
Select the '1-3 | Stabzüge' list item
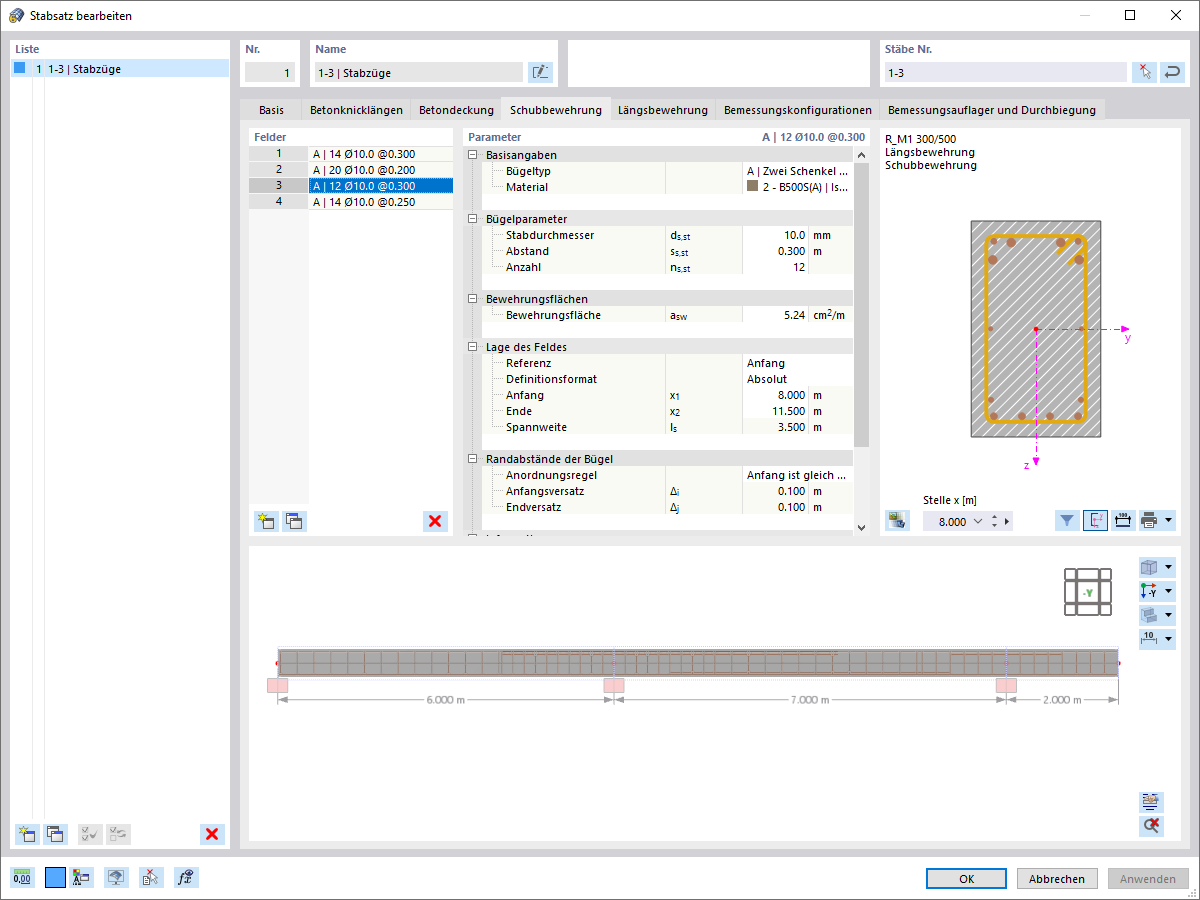point(120,69)
